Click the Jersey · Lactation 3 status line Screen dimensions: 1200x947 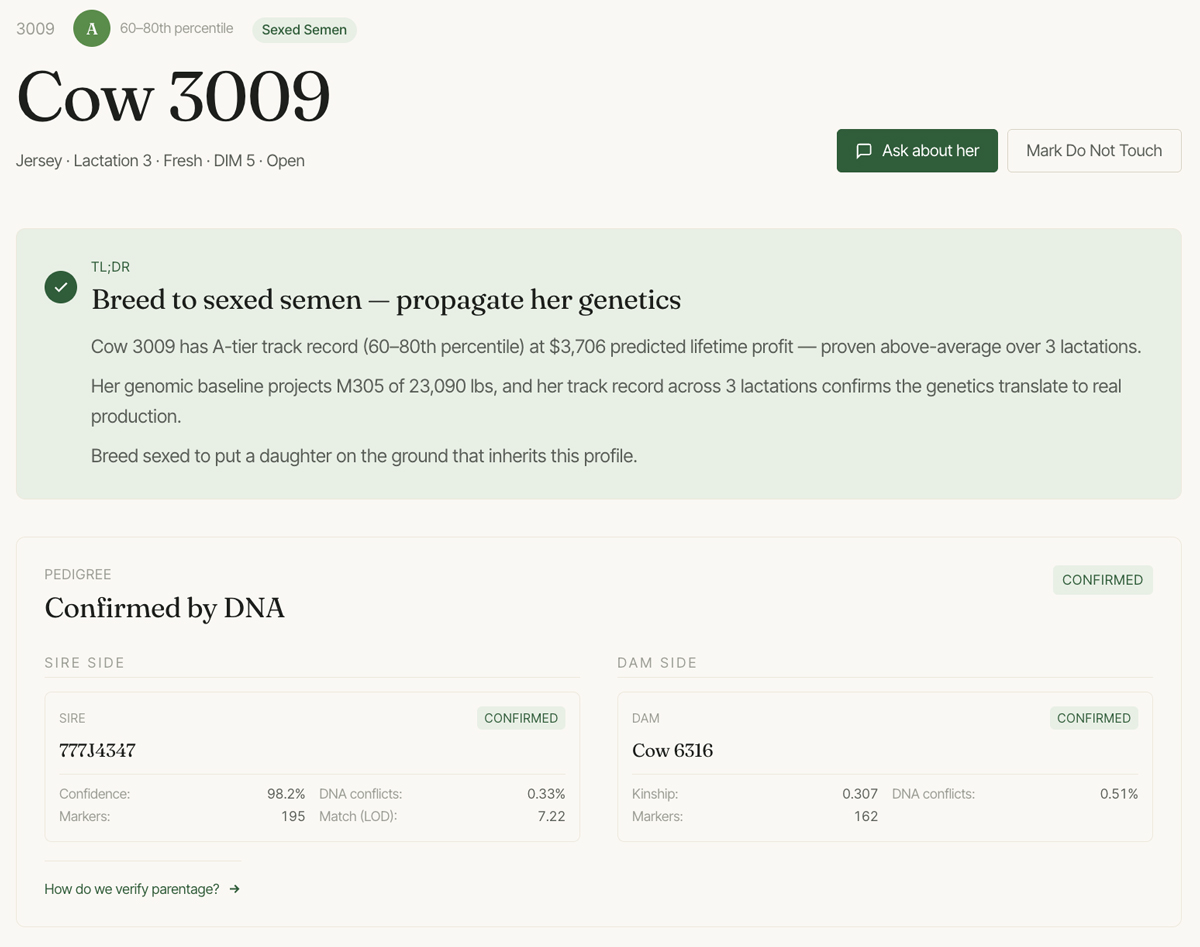click(x=160, y=161)
